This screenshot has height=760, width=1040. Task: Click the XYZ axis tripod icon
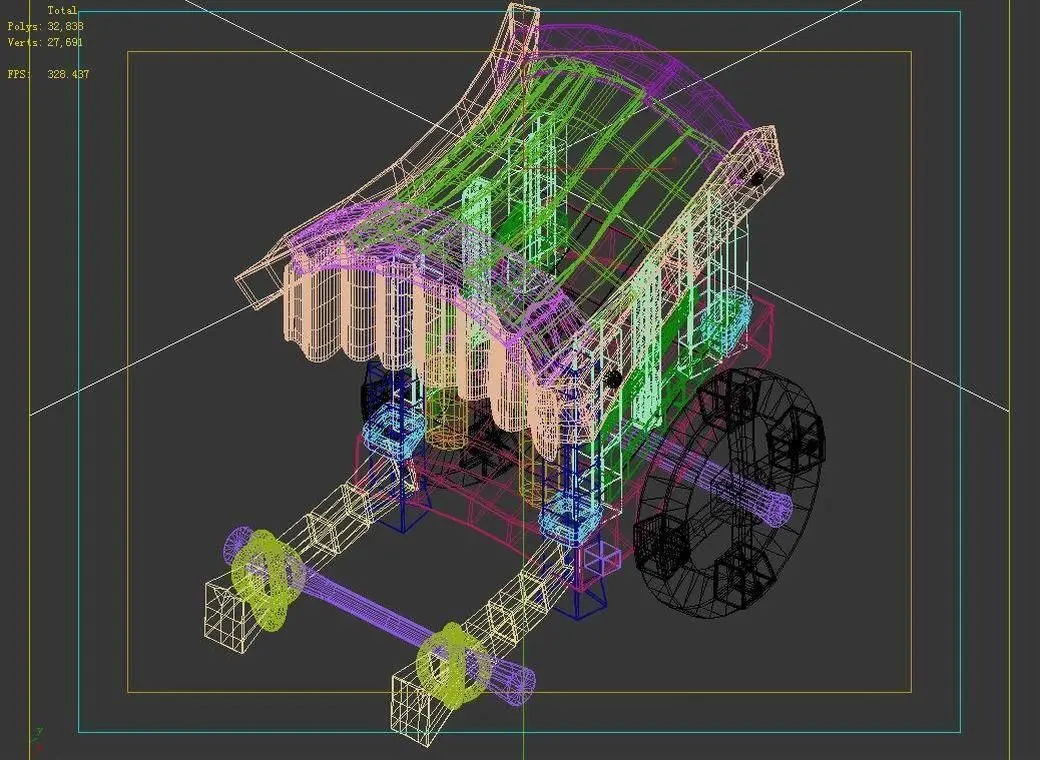[x=37, y=737]
